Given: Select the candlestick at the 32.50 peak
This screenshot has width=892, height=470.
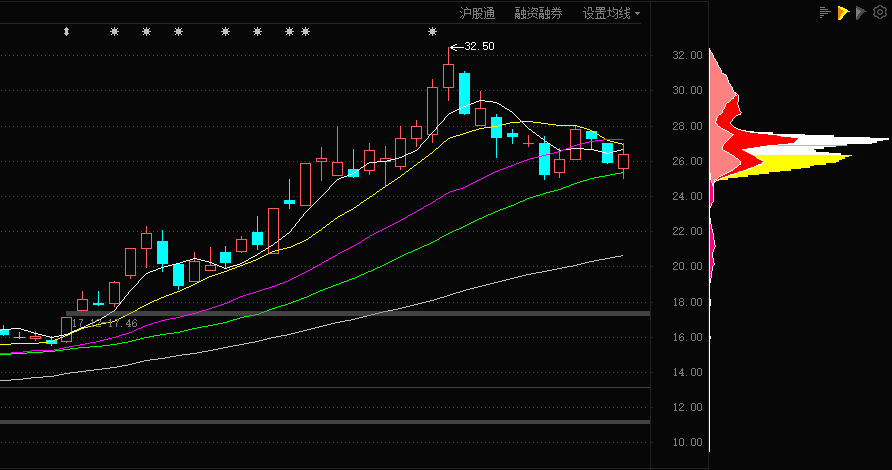Looking at the screenshot, I should point(448,76).
